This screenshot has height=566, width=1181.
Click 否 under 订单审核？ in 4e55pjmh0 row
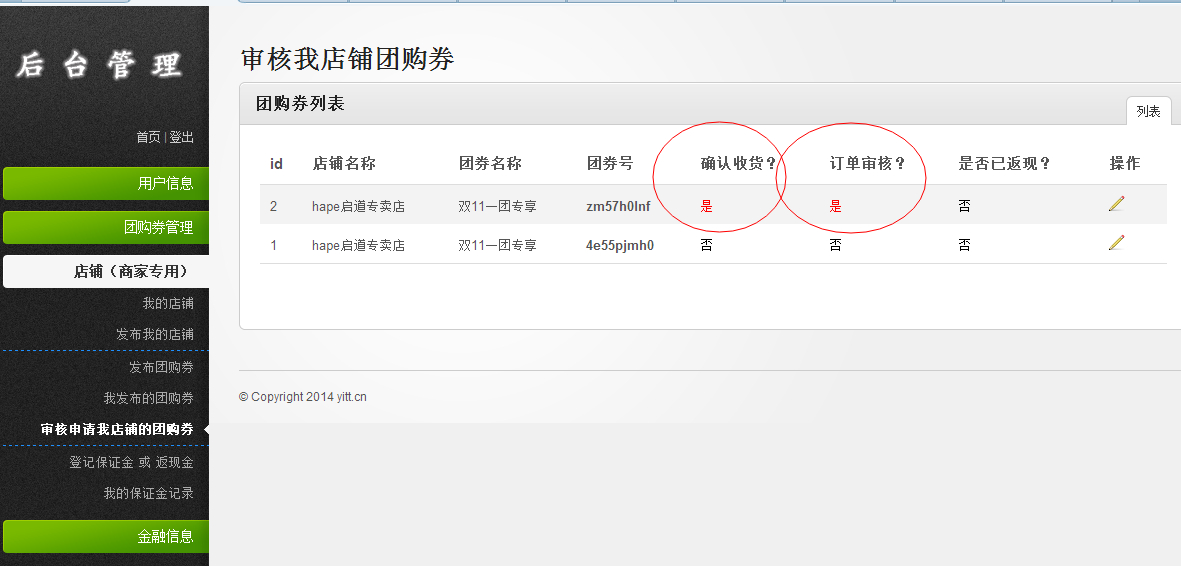[x=835, y=245]
